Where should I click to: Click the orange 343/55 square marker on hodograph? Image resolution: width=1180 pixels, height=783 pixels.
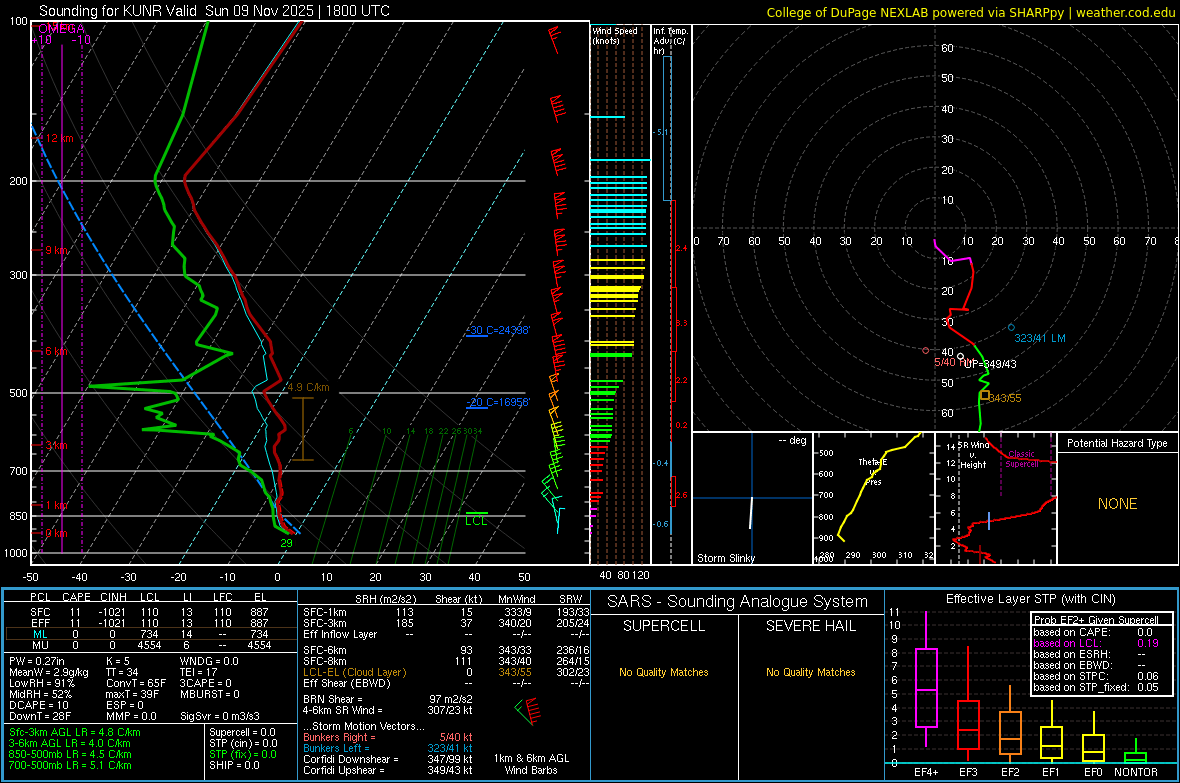(985, 395)
